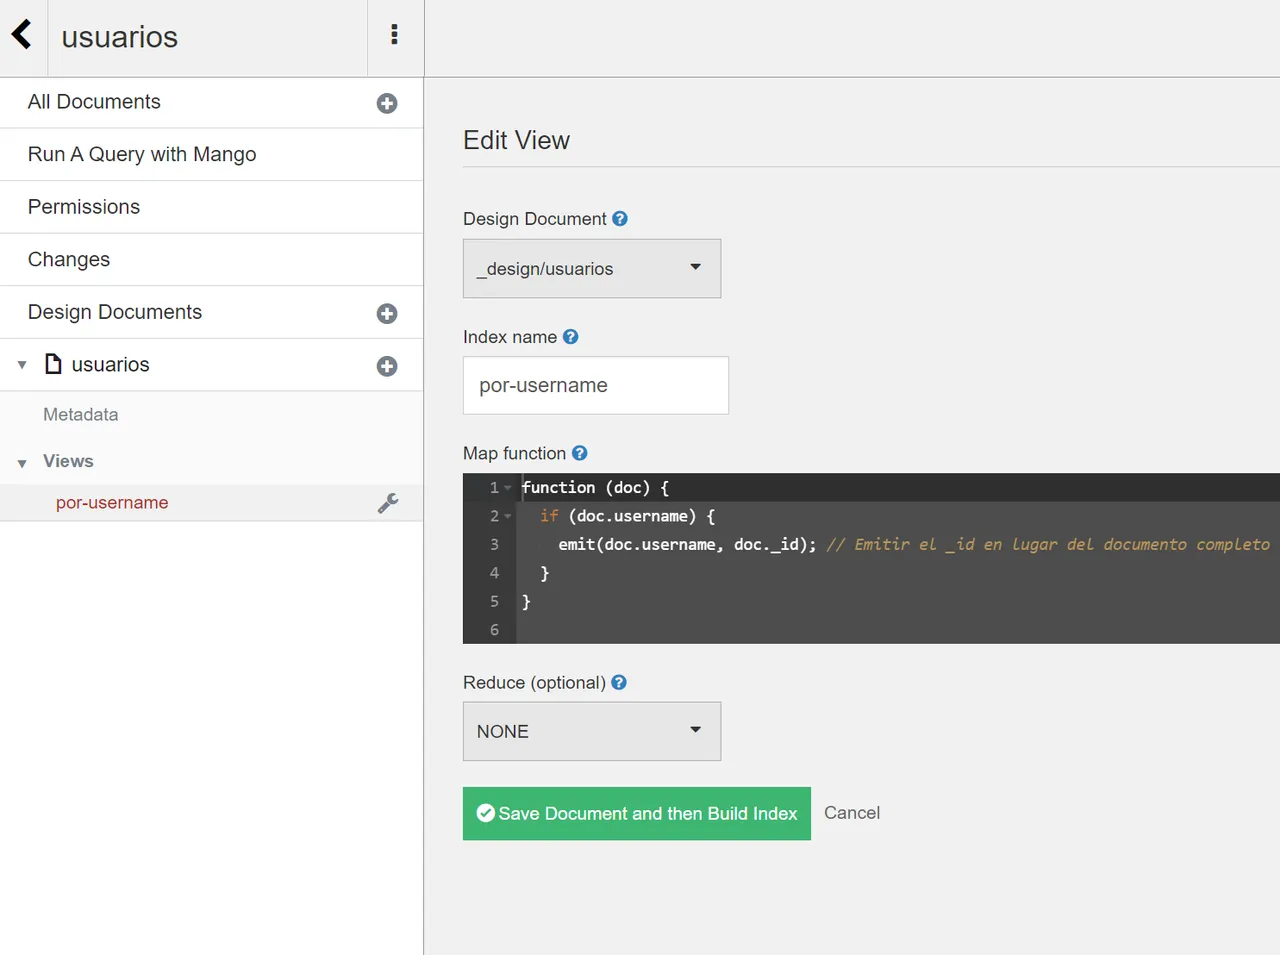Open help for Design Document field

(620, 218)
